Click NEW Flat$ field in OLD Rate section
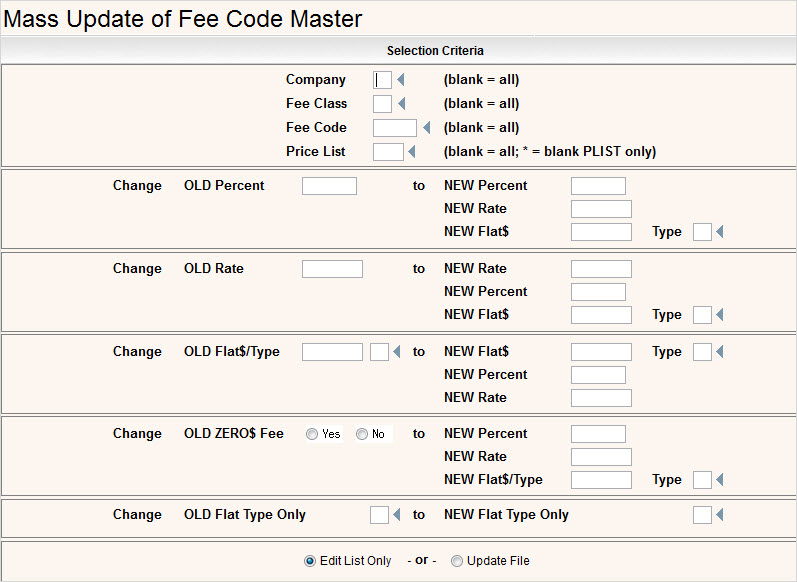This screenshot has width=797, height=582. [601, 315]
